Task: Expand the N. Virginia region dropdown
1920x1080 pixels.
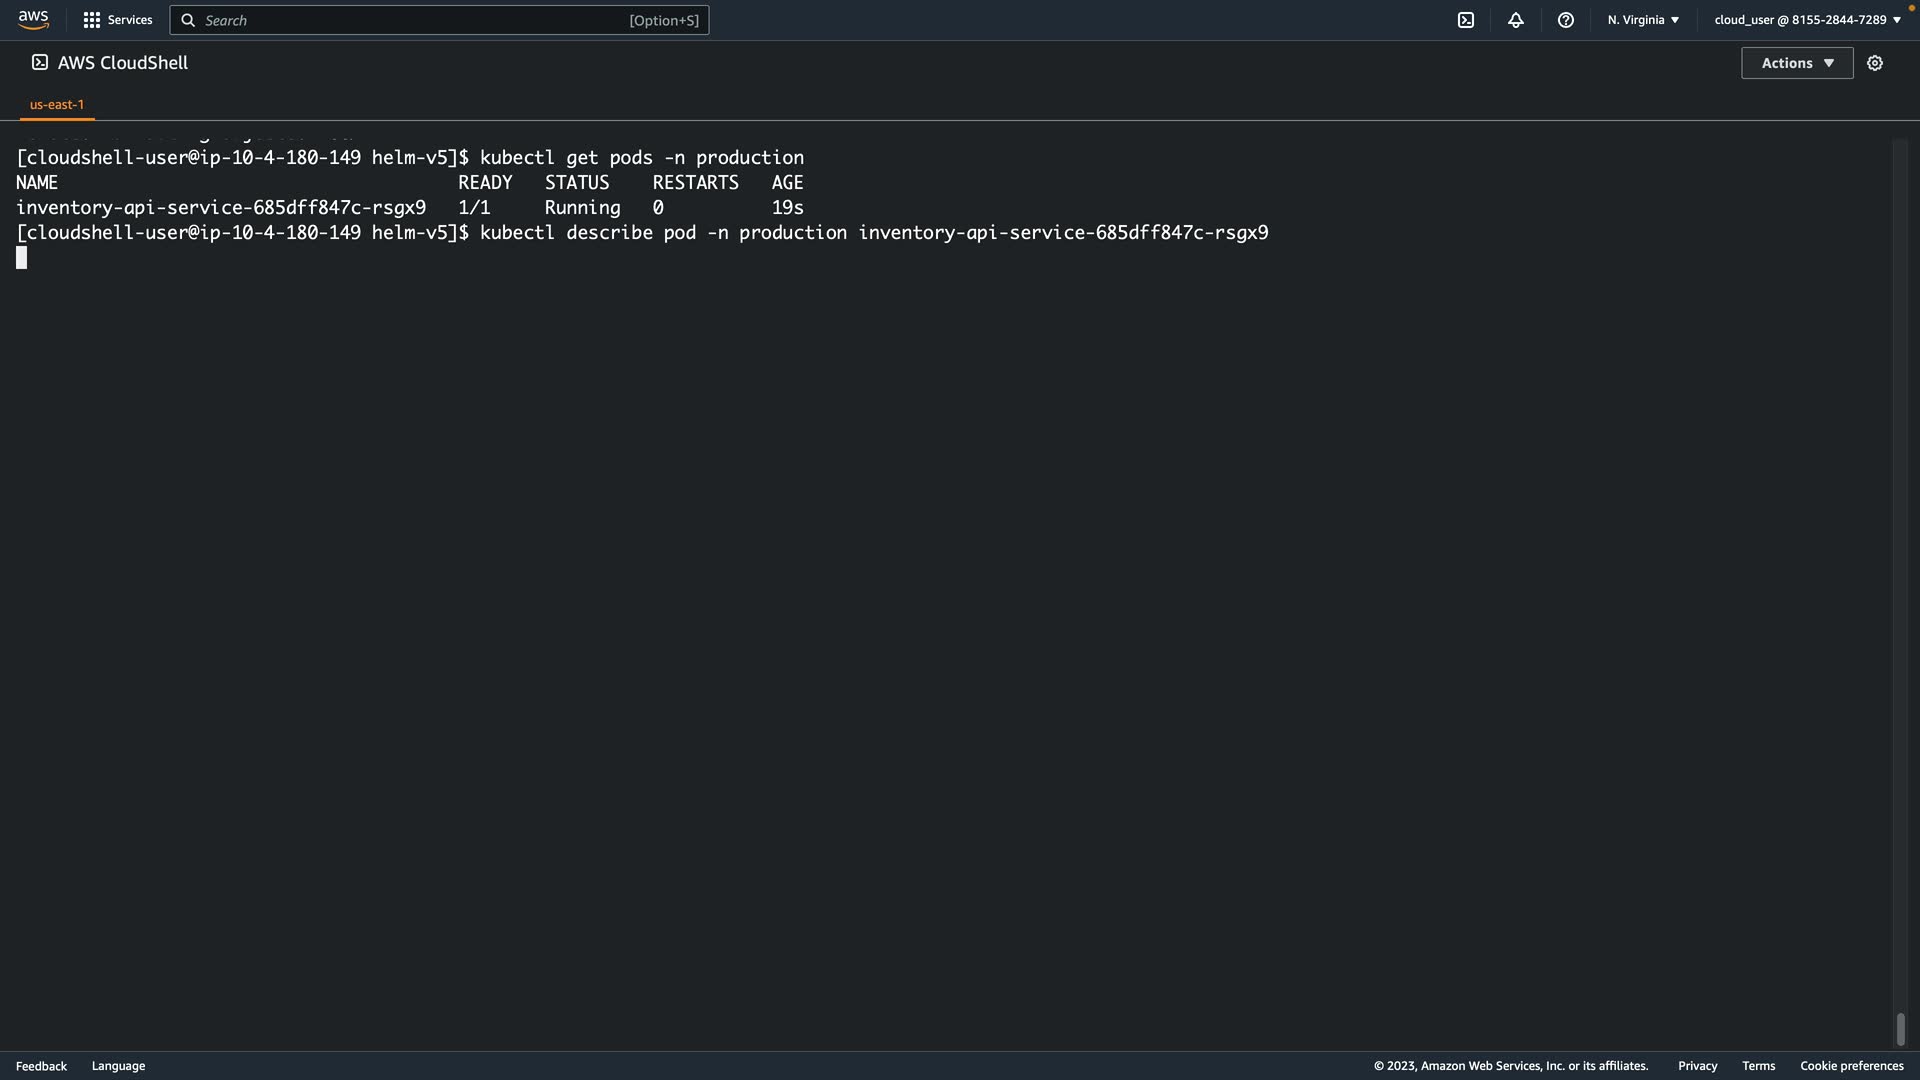Action: point(1643,20)
